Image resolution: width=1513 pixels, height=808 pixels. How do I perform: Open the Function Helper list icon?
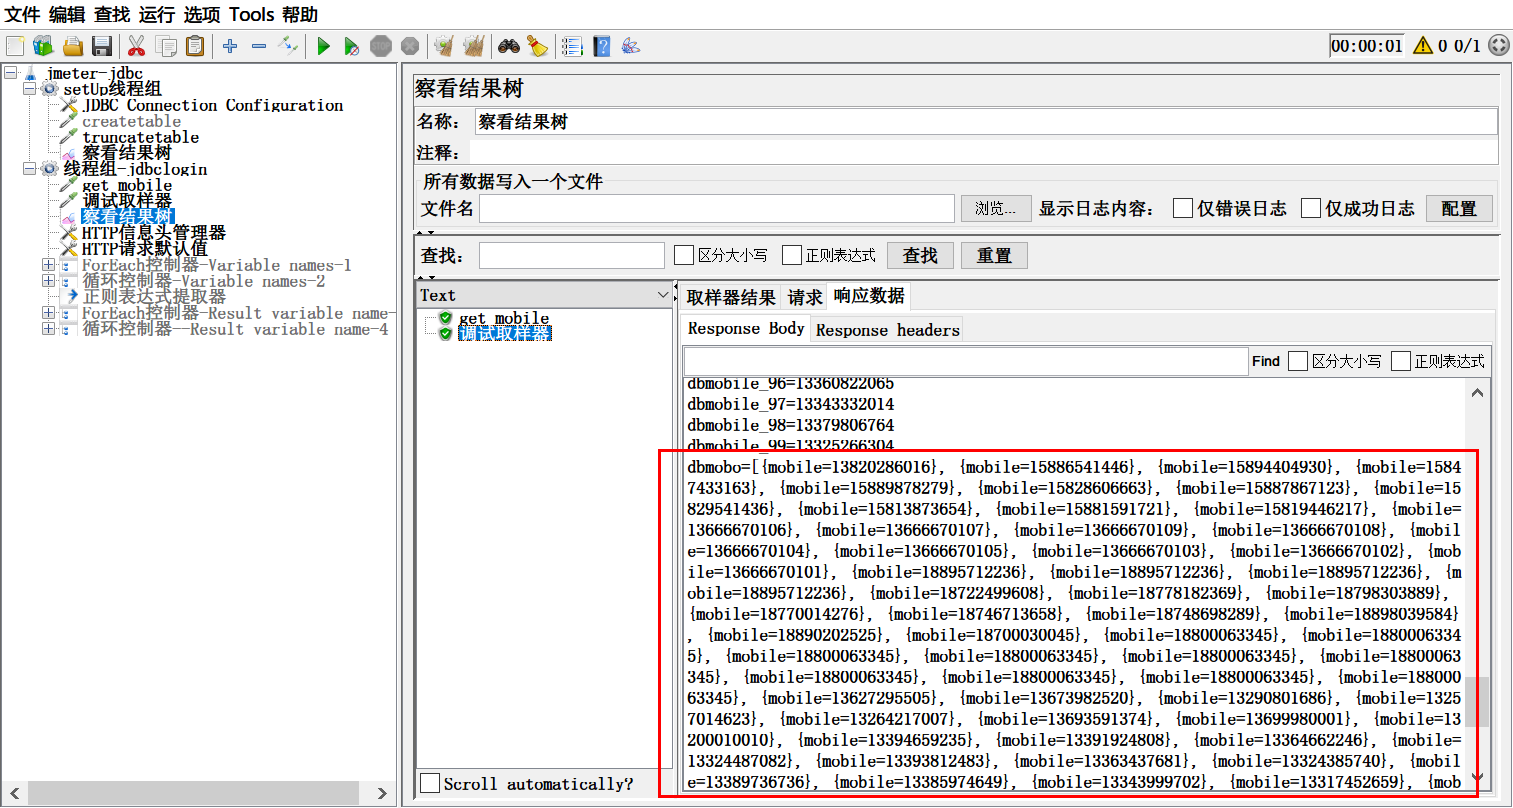pyautogui.click(x=572, y=46)
